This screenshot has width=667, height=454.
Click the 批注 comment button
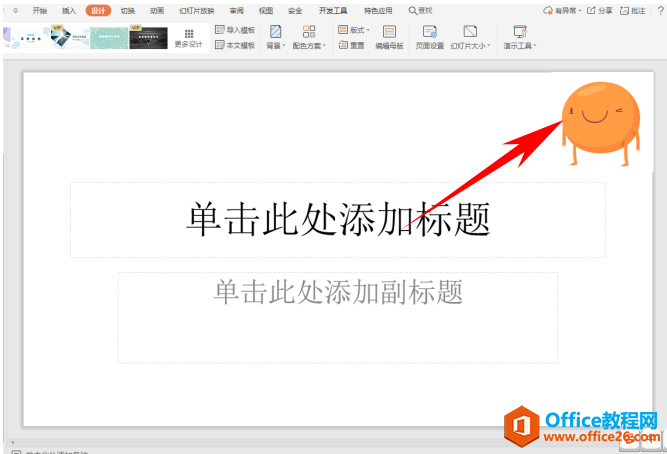(x=634, y=10)
